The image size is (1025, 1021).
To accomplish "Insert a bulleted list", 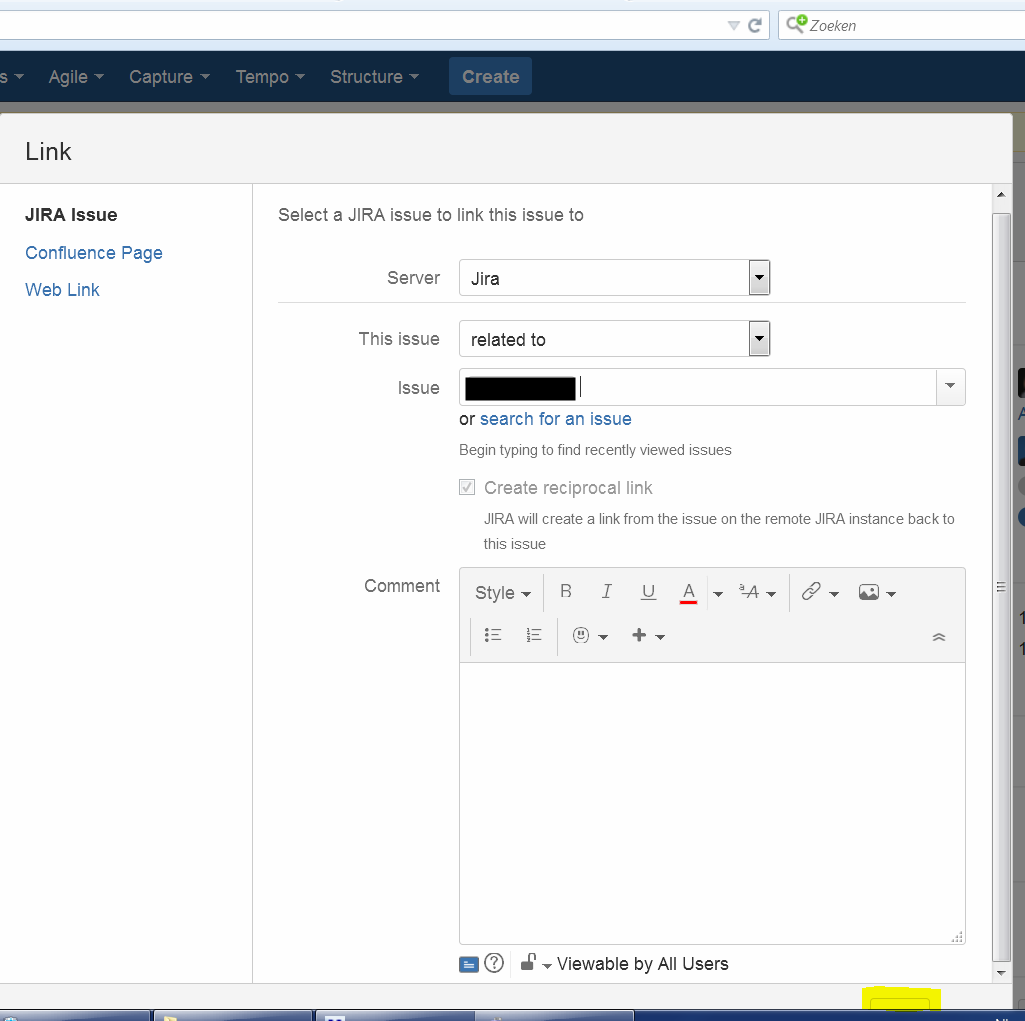I will coord(493,635).
